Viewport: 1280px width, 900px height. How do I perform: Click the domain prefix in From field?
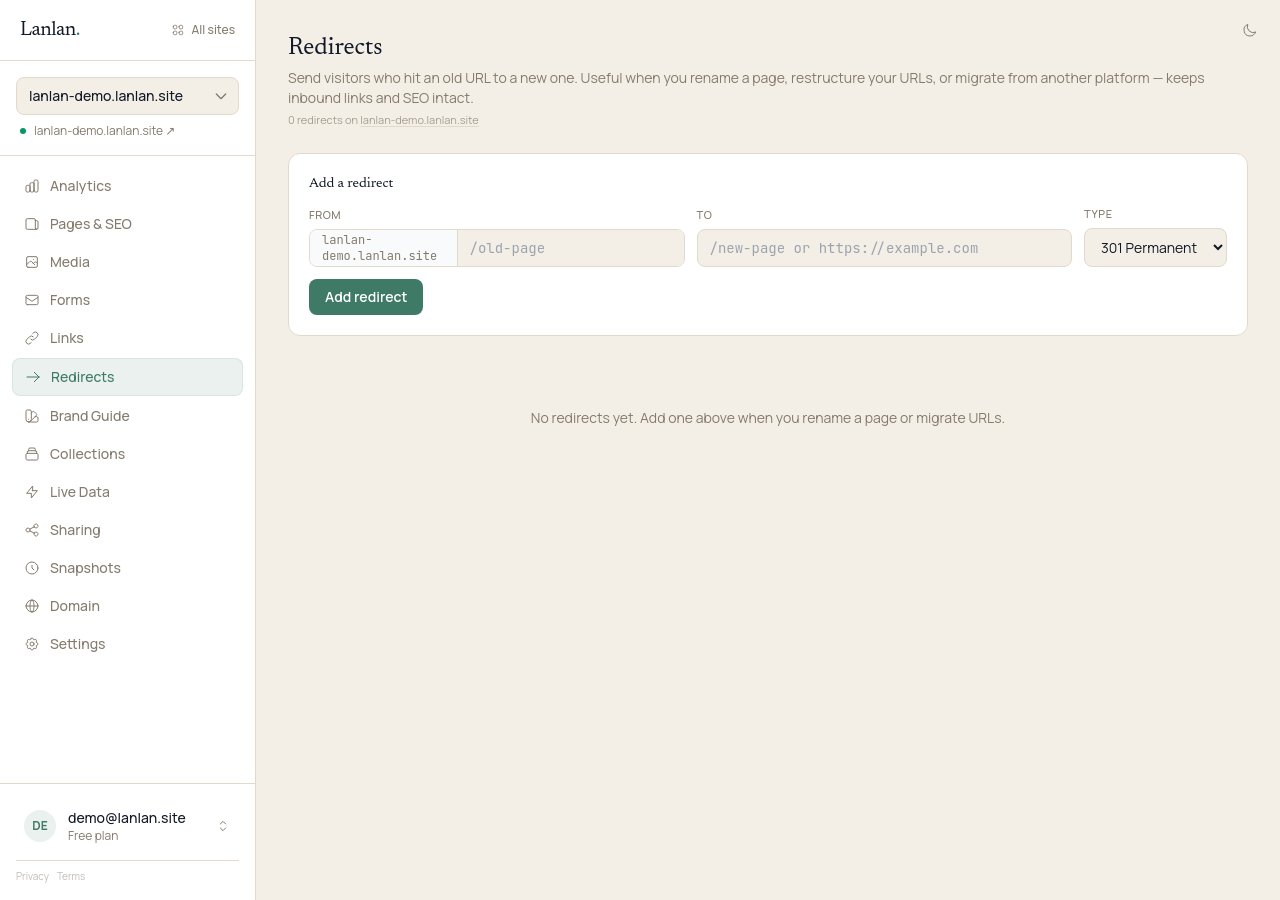(383, 248)
